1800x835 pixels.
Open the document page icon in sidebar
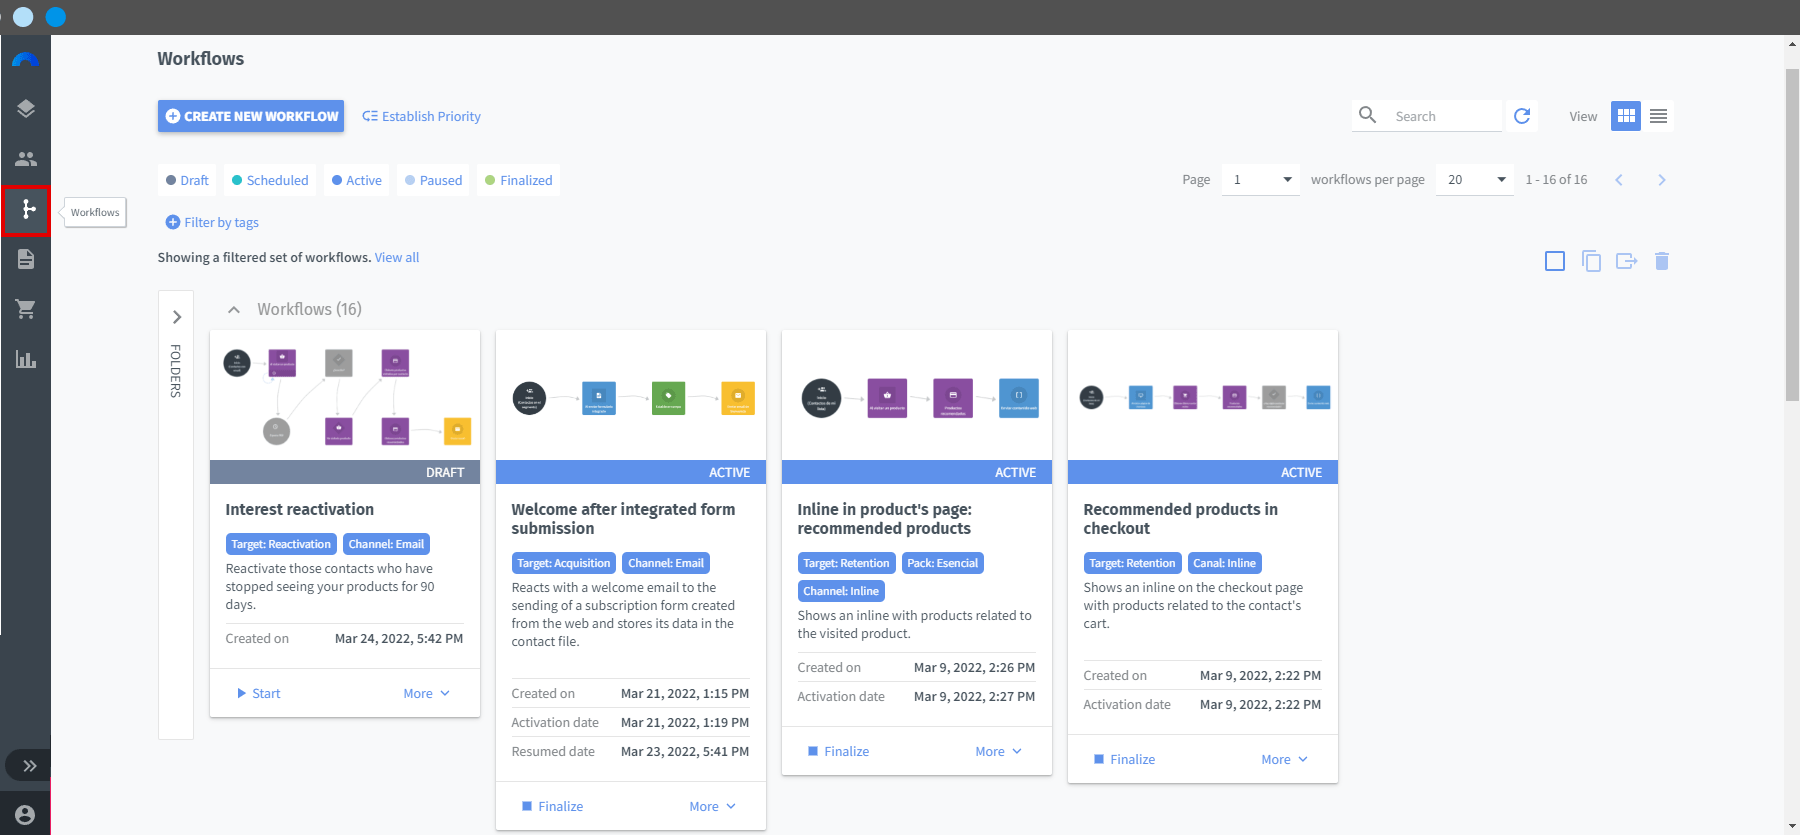pyautogui.click(x=26, y=259)
